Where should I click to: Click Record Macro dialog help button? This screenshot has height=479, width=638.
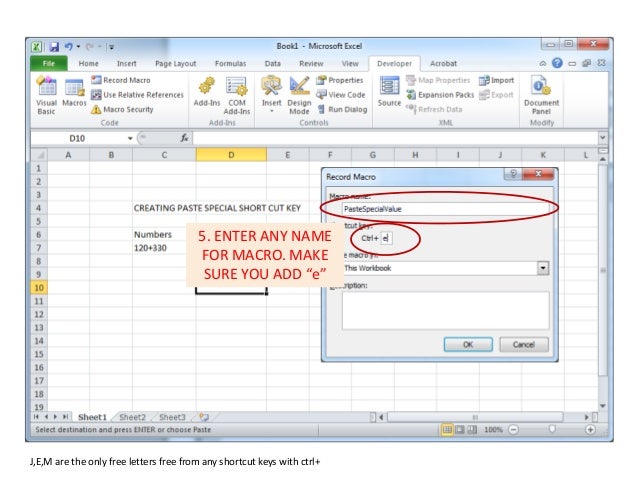513,174
